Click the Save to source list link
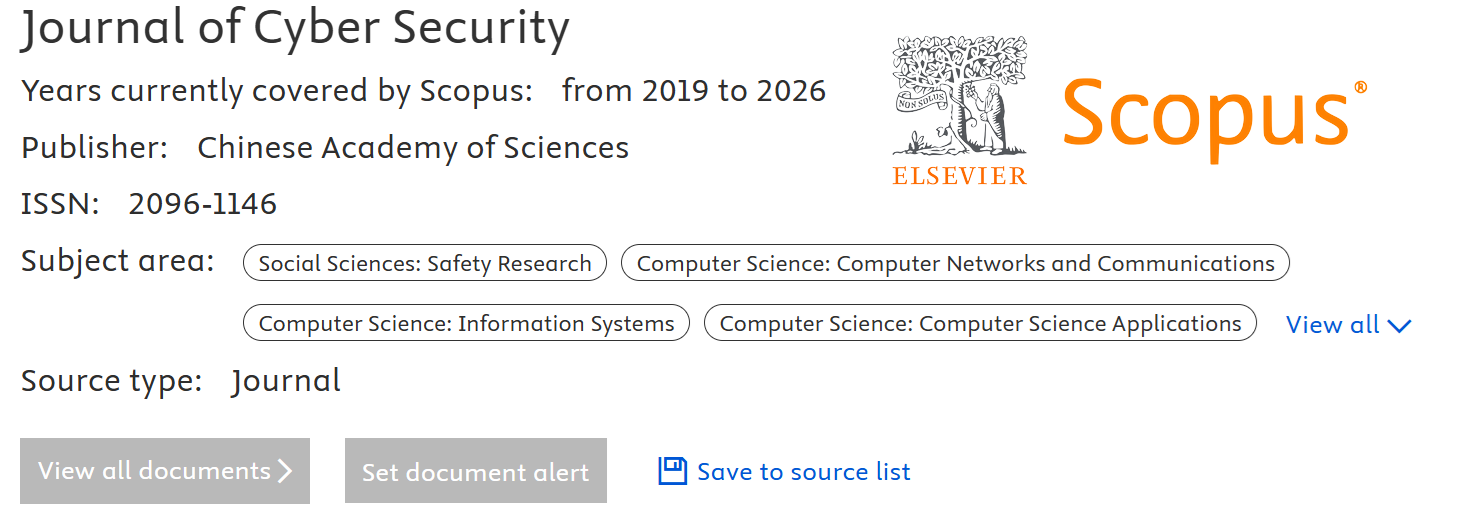 pyautogui.click(x=803, y=472)
